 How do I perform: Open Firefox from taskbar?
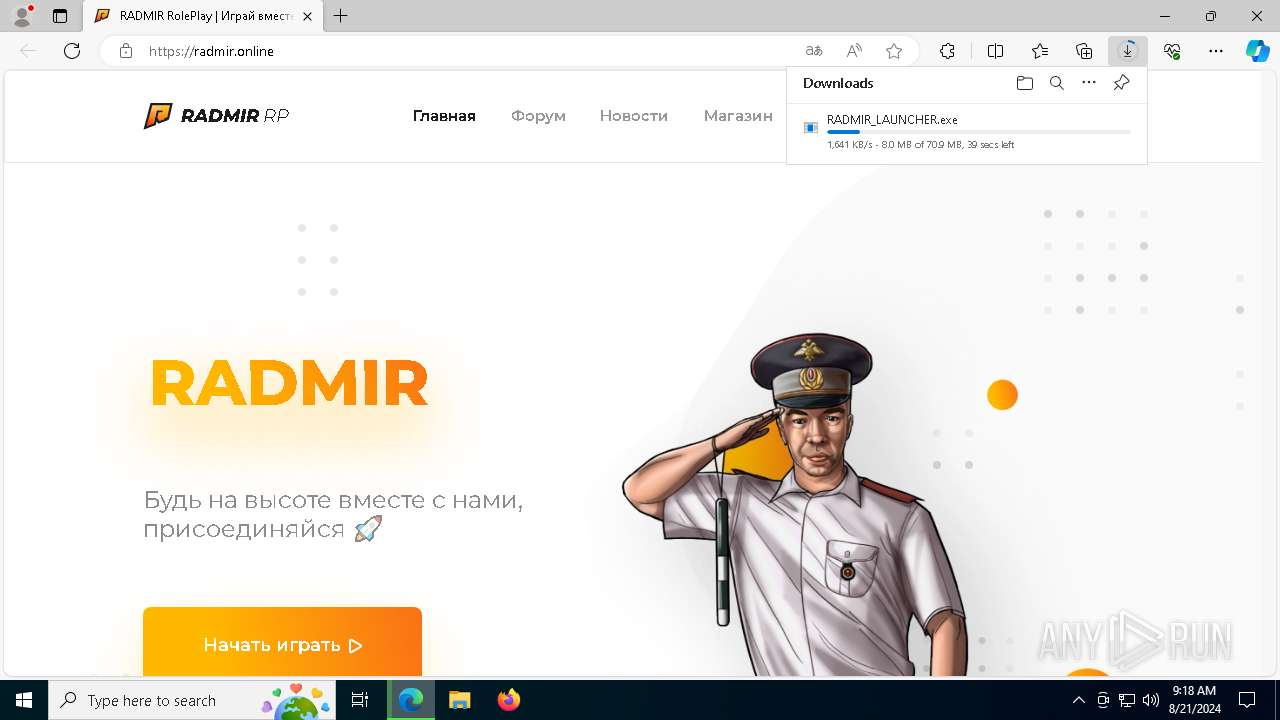click(x=509, y=700)
